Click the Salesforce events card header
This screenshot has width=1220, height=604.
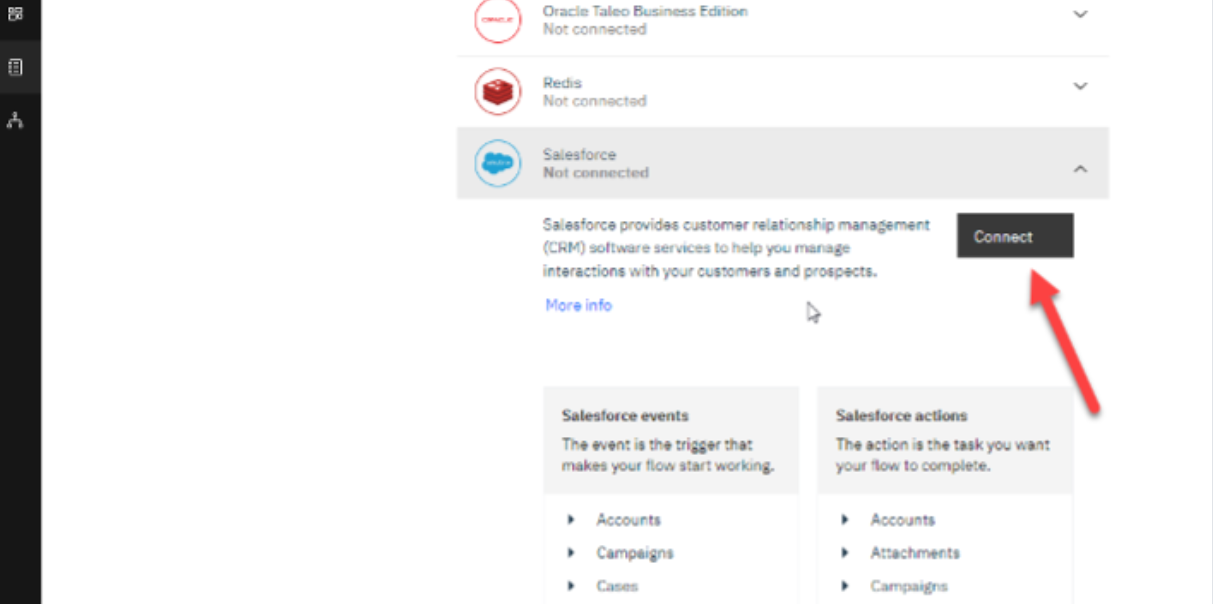[625, 416]
